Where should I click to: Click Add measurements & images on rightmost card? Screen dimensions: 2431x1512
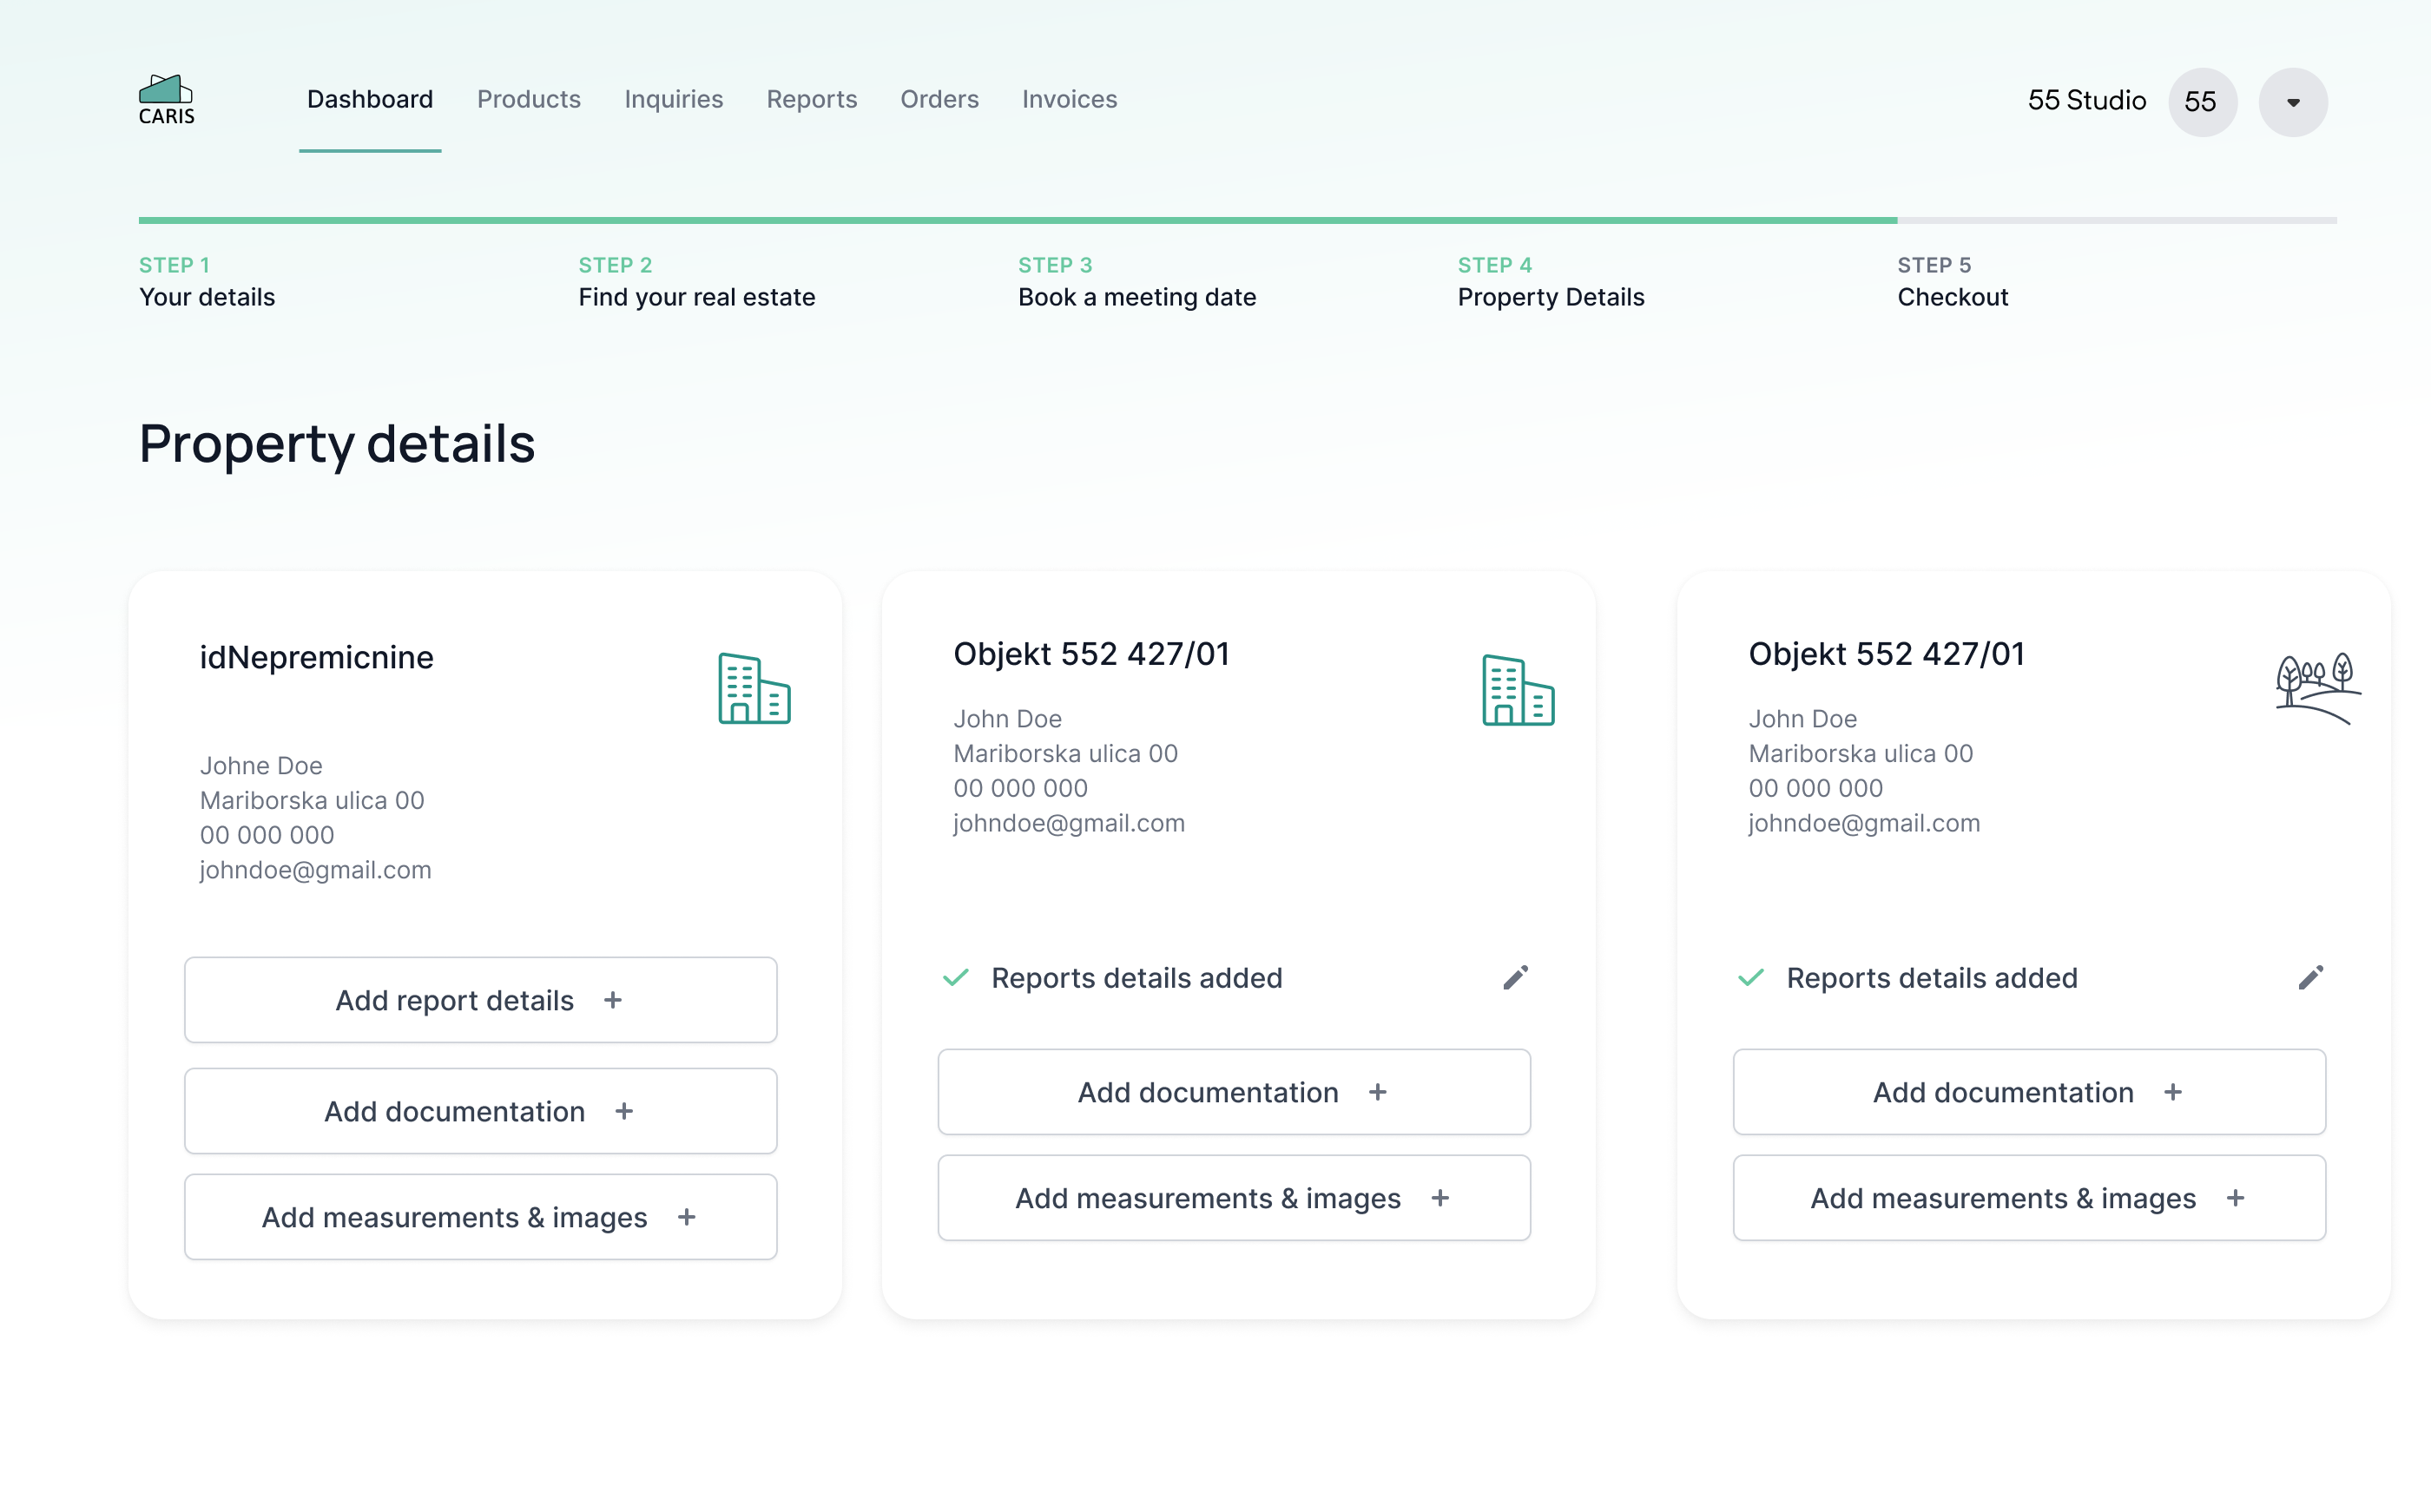click(2028, 1197)
